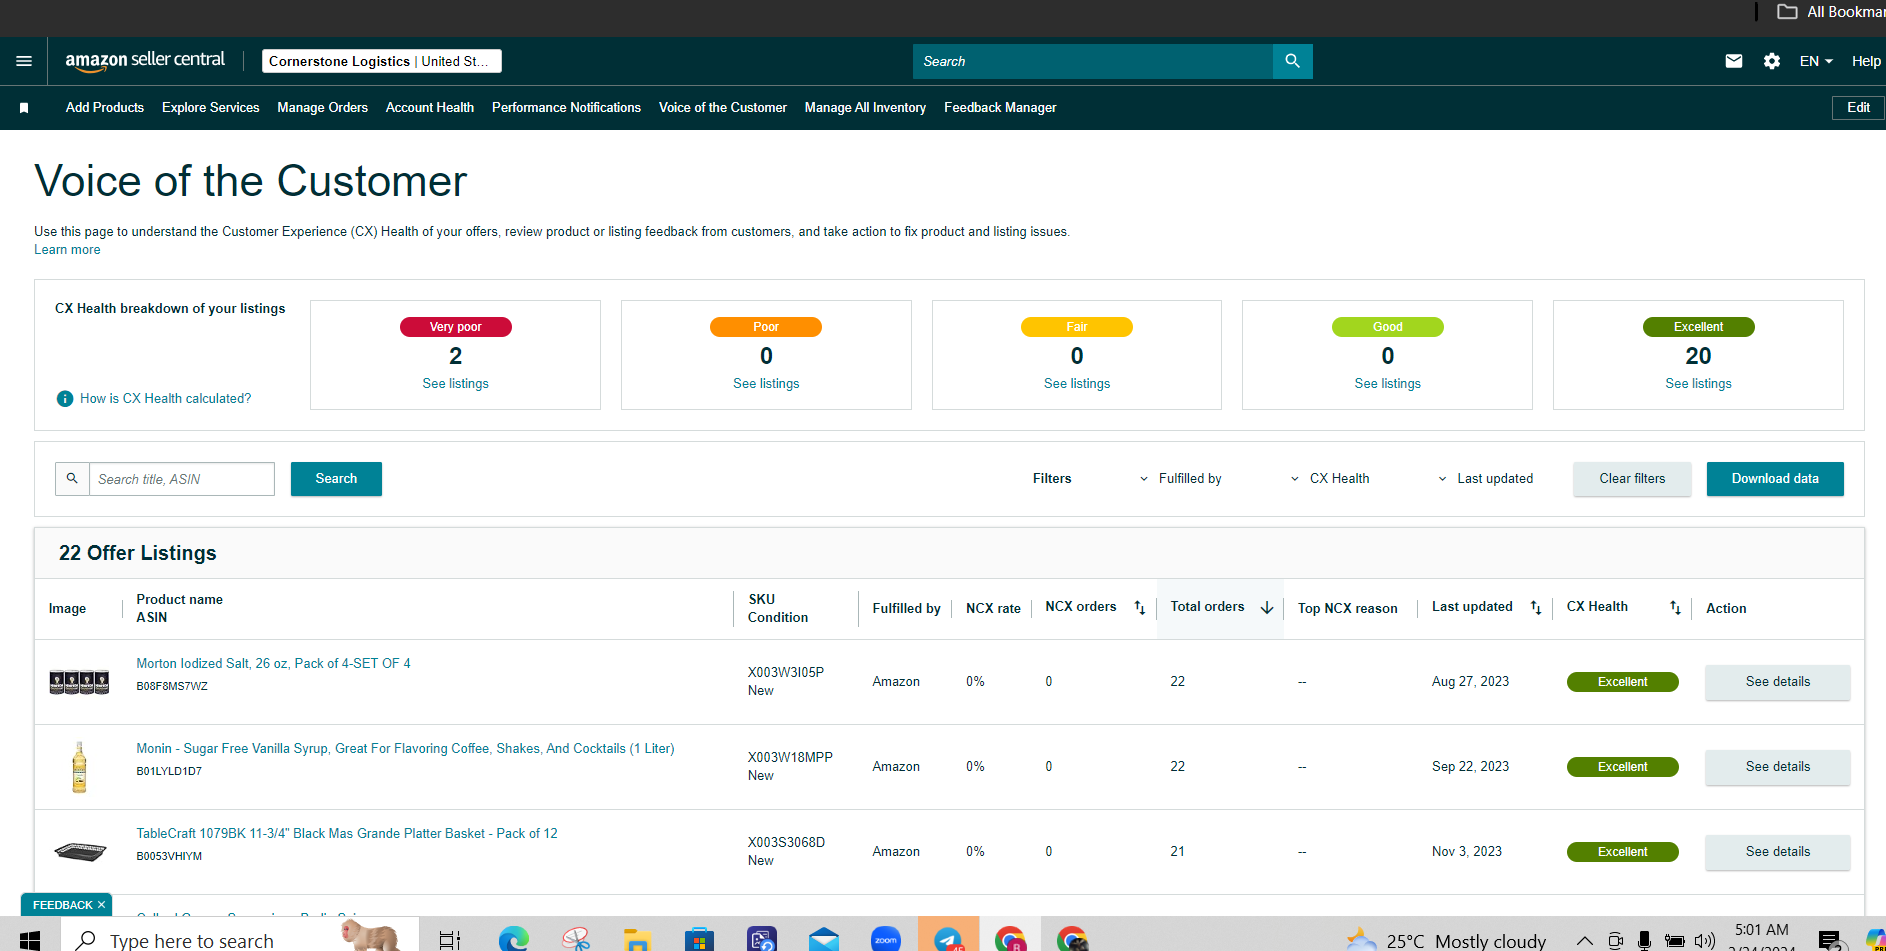Open File Explorer from taskbar
The height and width of the screenshot is (951, 1886).
pos(637,940)
